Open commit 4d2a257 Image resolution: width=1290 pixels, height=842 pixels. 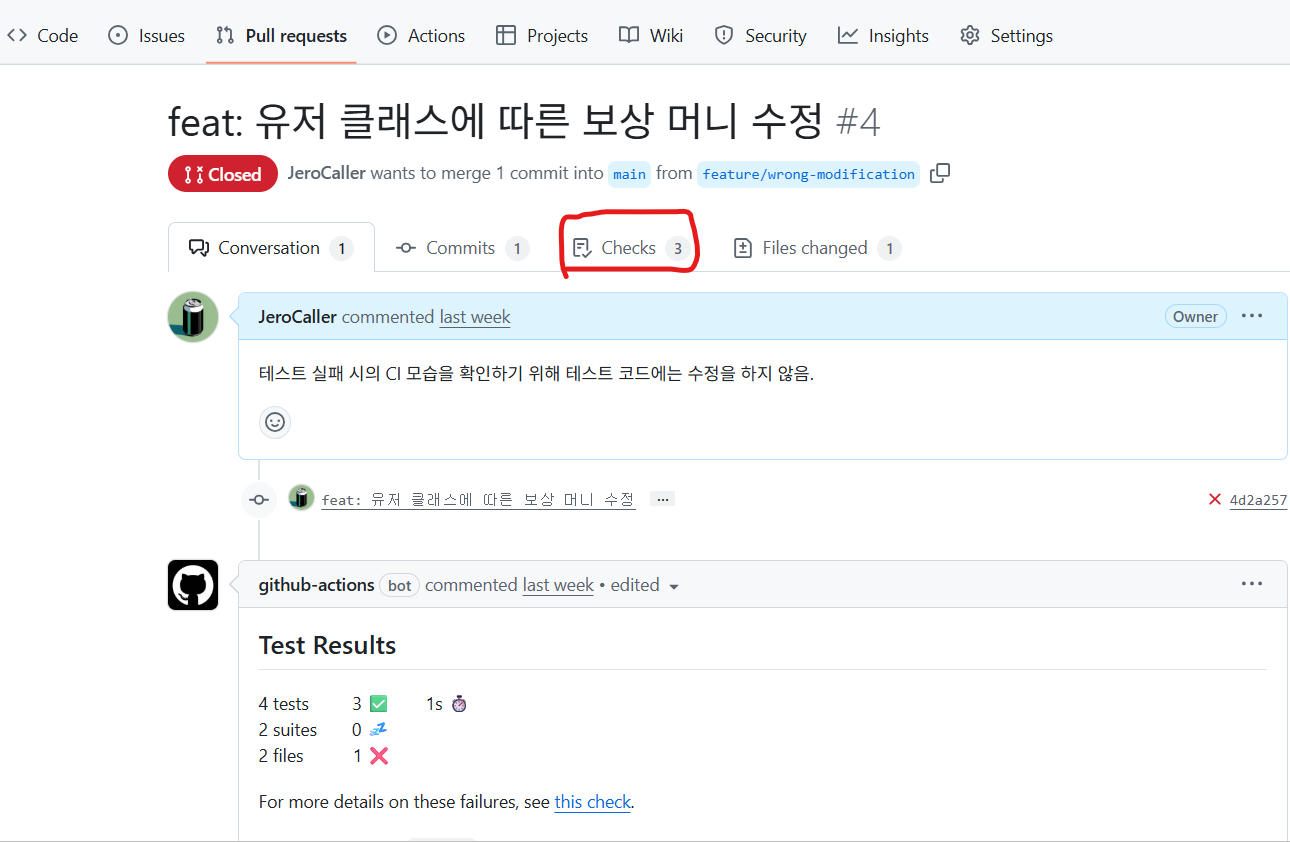[x=1257, y=498]
